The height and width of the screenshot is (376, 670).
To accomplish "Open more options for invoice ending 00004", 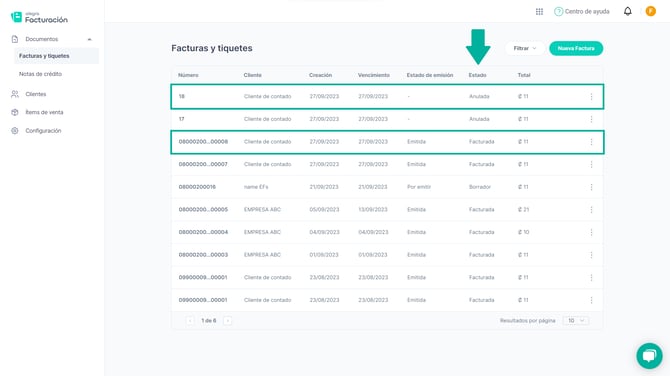I will click(591, 232).
